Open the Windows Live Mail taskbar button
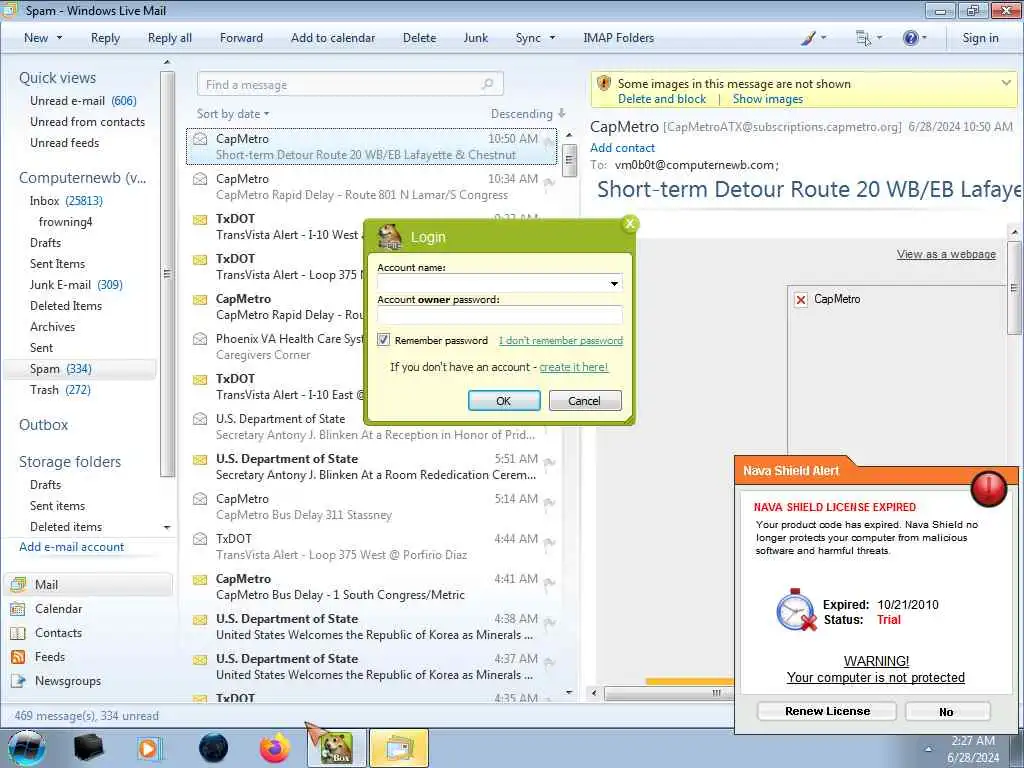 click(399, 748)
